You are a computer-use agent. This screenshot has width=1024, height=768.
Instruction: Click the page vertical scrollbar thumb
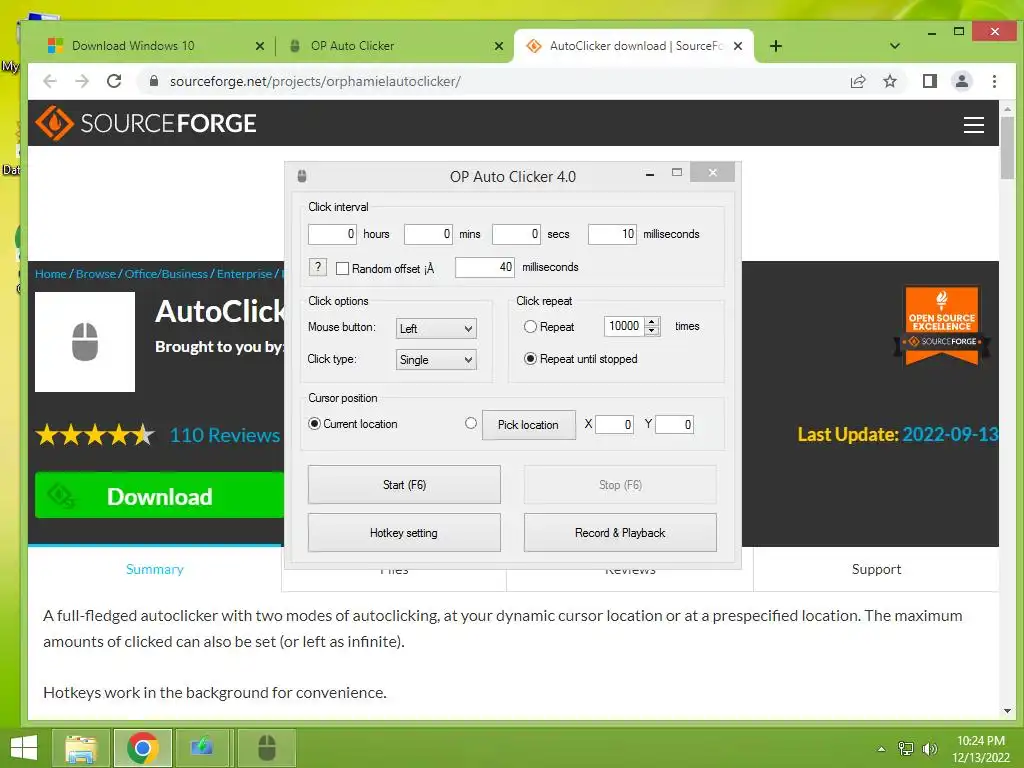coord(1007,147)
